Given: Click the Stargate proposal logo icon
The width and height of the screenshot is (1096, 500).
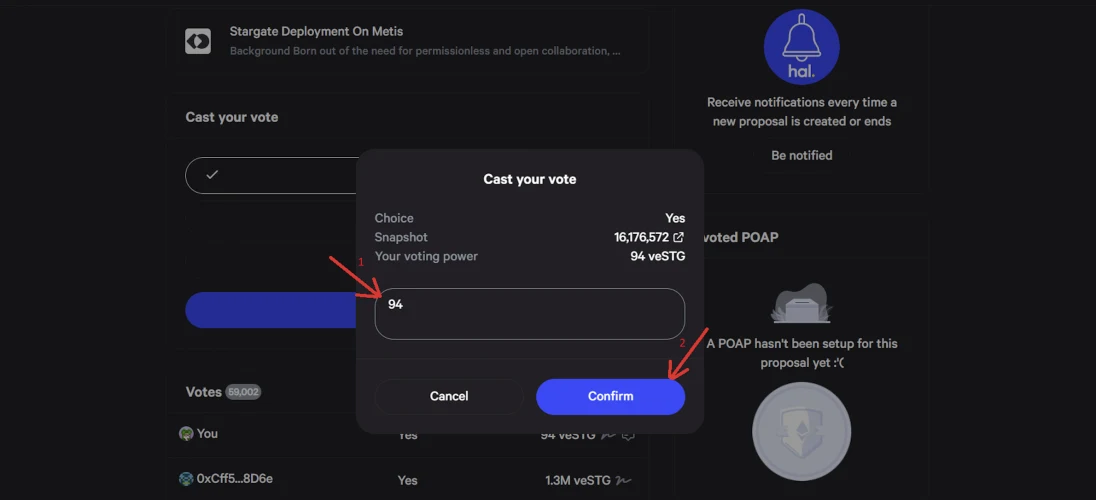Looking at the screenshot, I should coord(198,41).
